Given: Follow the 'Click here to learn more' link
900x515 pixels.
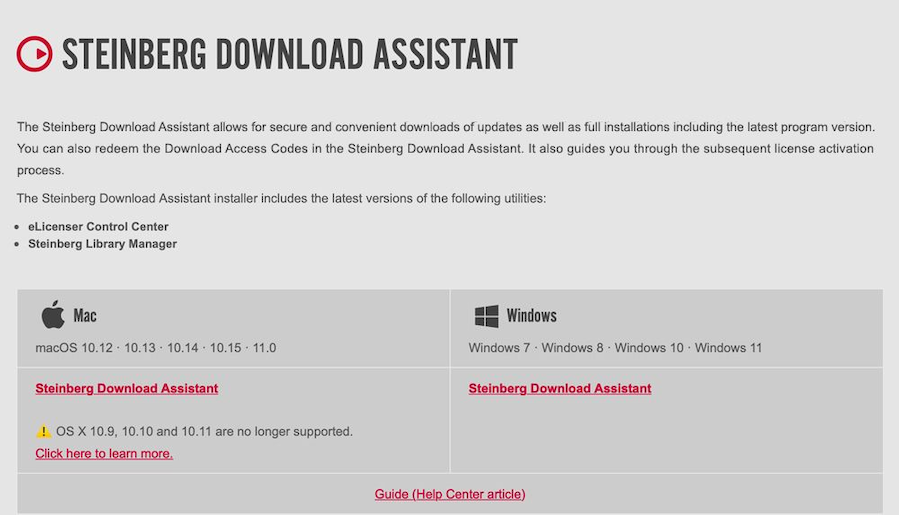Looking at the screenshot, I should pos(104,453).
